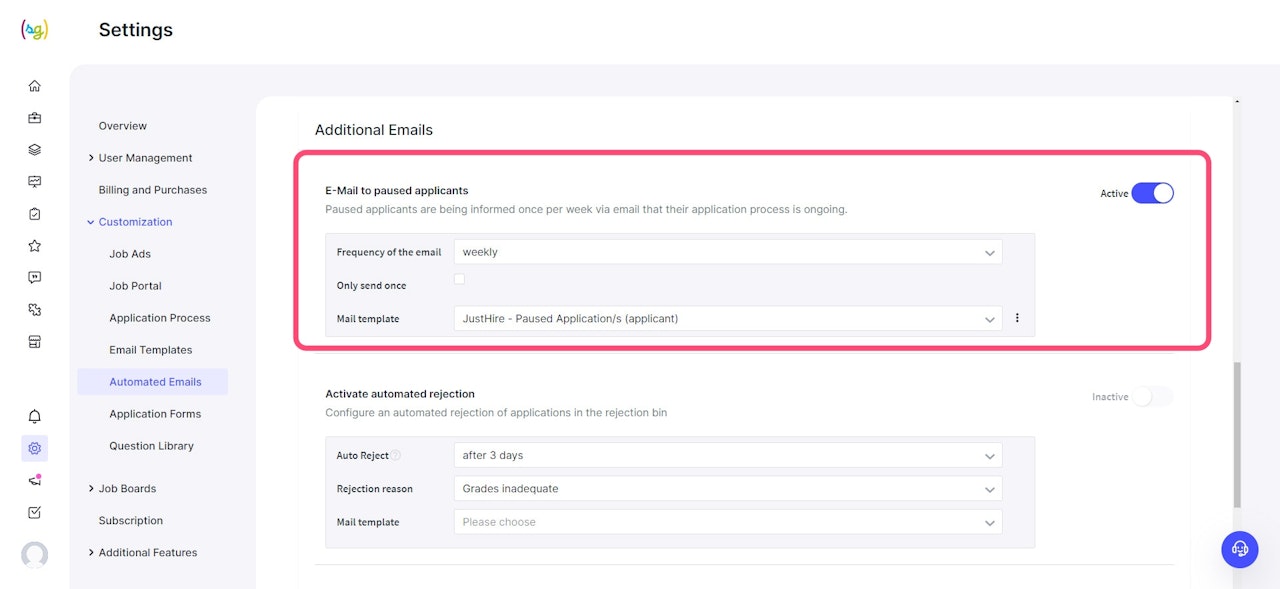Open the Auto Reject days dropdown
Viewport: 1280px width, 589px height.
[727, 455]
